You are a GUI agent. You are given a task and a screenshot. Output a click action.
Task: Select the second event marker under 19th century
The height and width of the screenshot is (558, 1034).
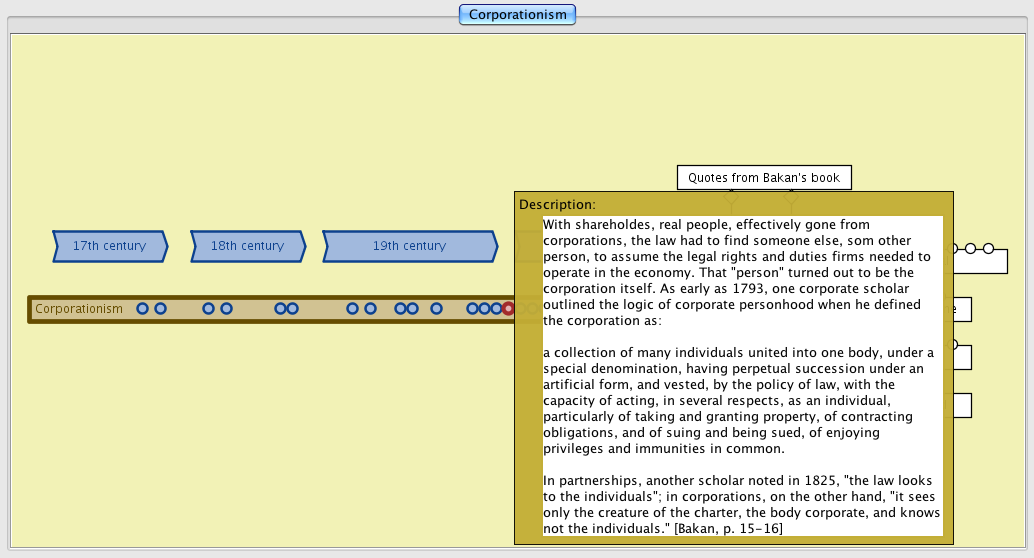tap(370, 309)
